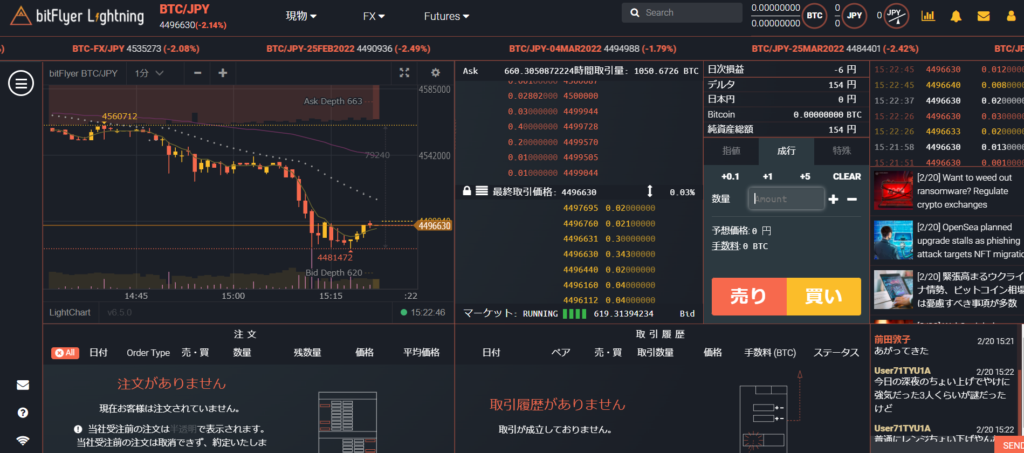1024x453 pixels.
Task: Click the 最終取引価格 4496630 last price row
Action: [x=578, y=192]
